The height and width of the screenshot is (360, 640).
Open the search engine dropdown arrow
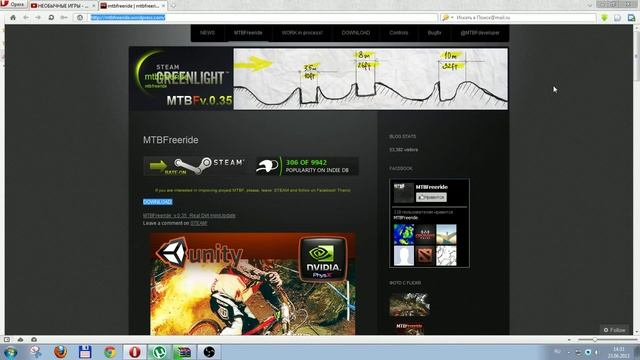(452, 18)
